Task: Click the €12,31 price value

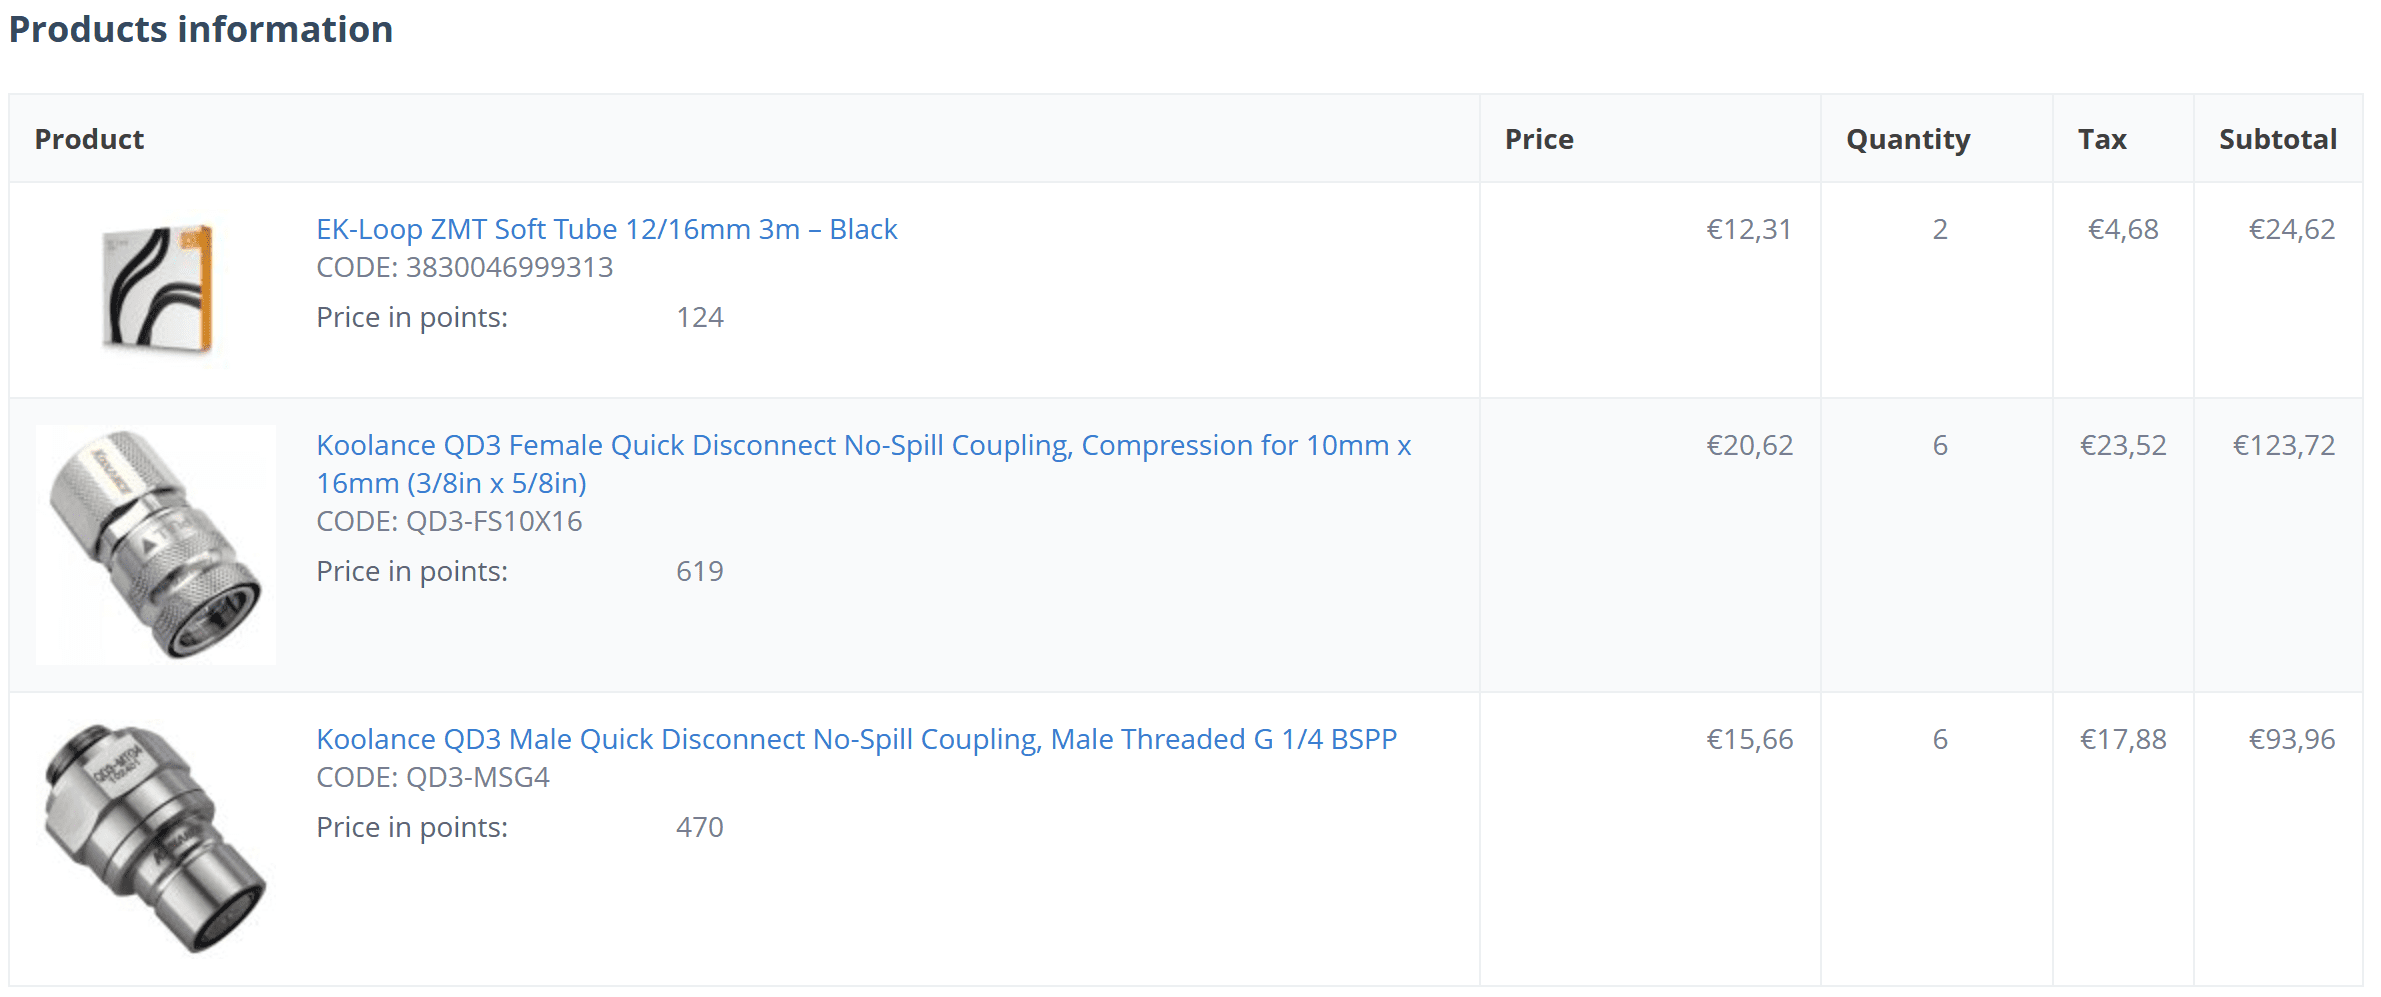Action: click(x=1748, y=229)
